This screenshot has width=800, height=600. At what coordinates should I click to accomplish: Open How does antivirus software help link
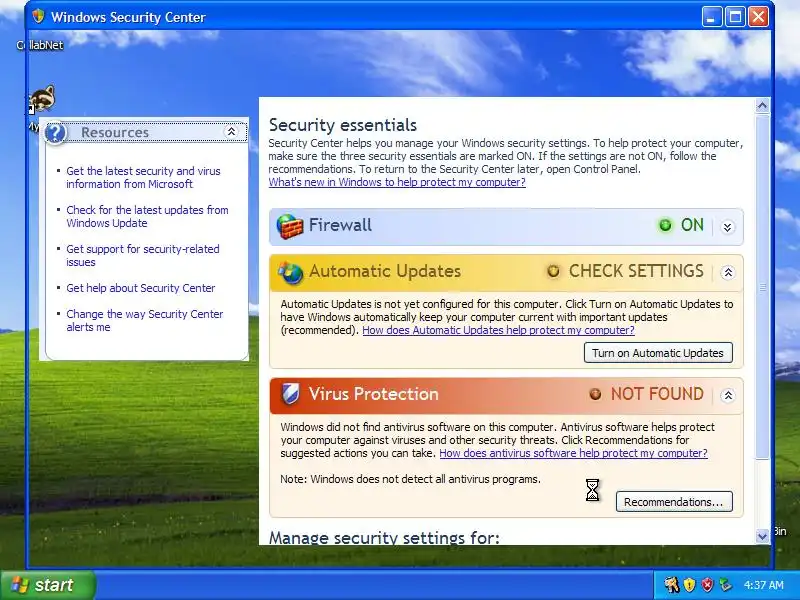pyautogui.click(x=573, y=453)
